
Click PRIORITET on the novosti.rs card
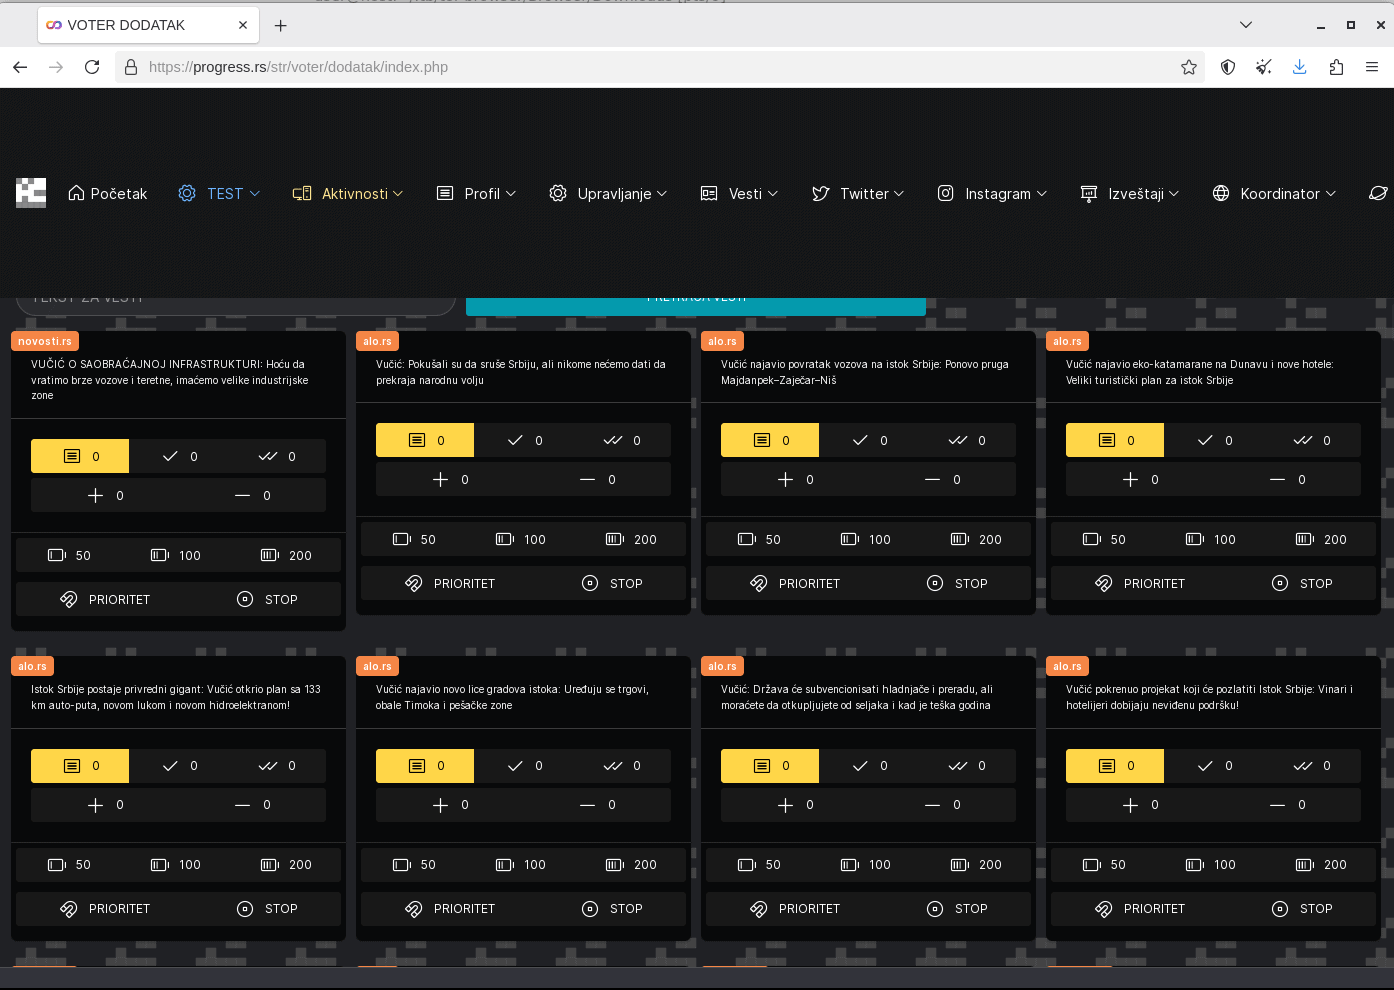click(105, 600)
